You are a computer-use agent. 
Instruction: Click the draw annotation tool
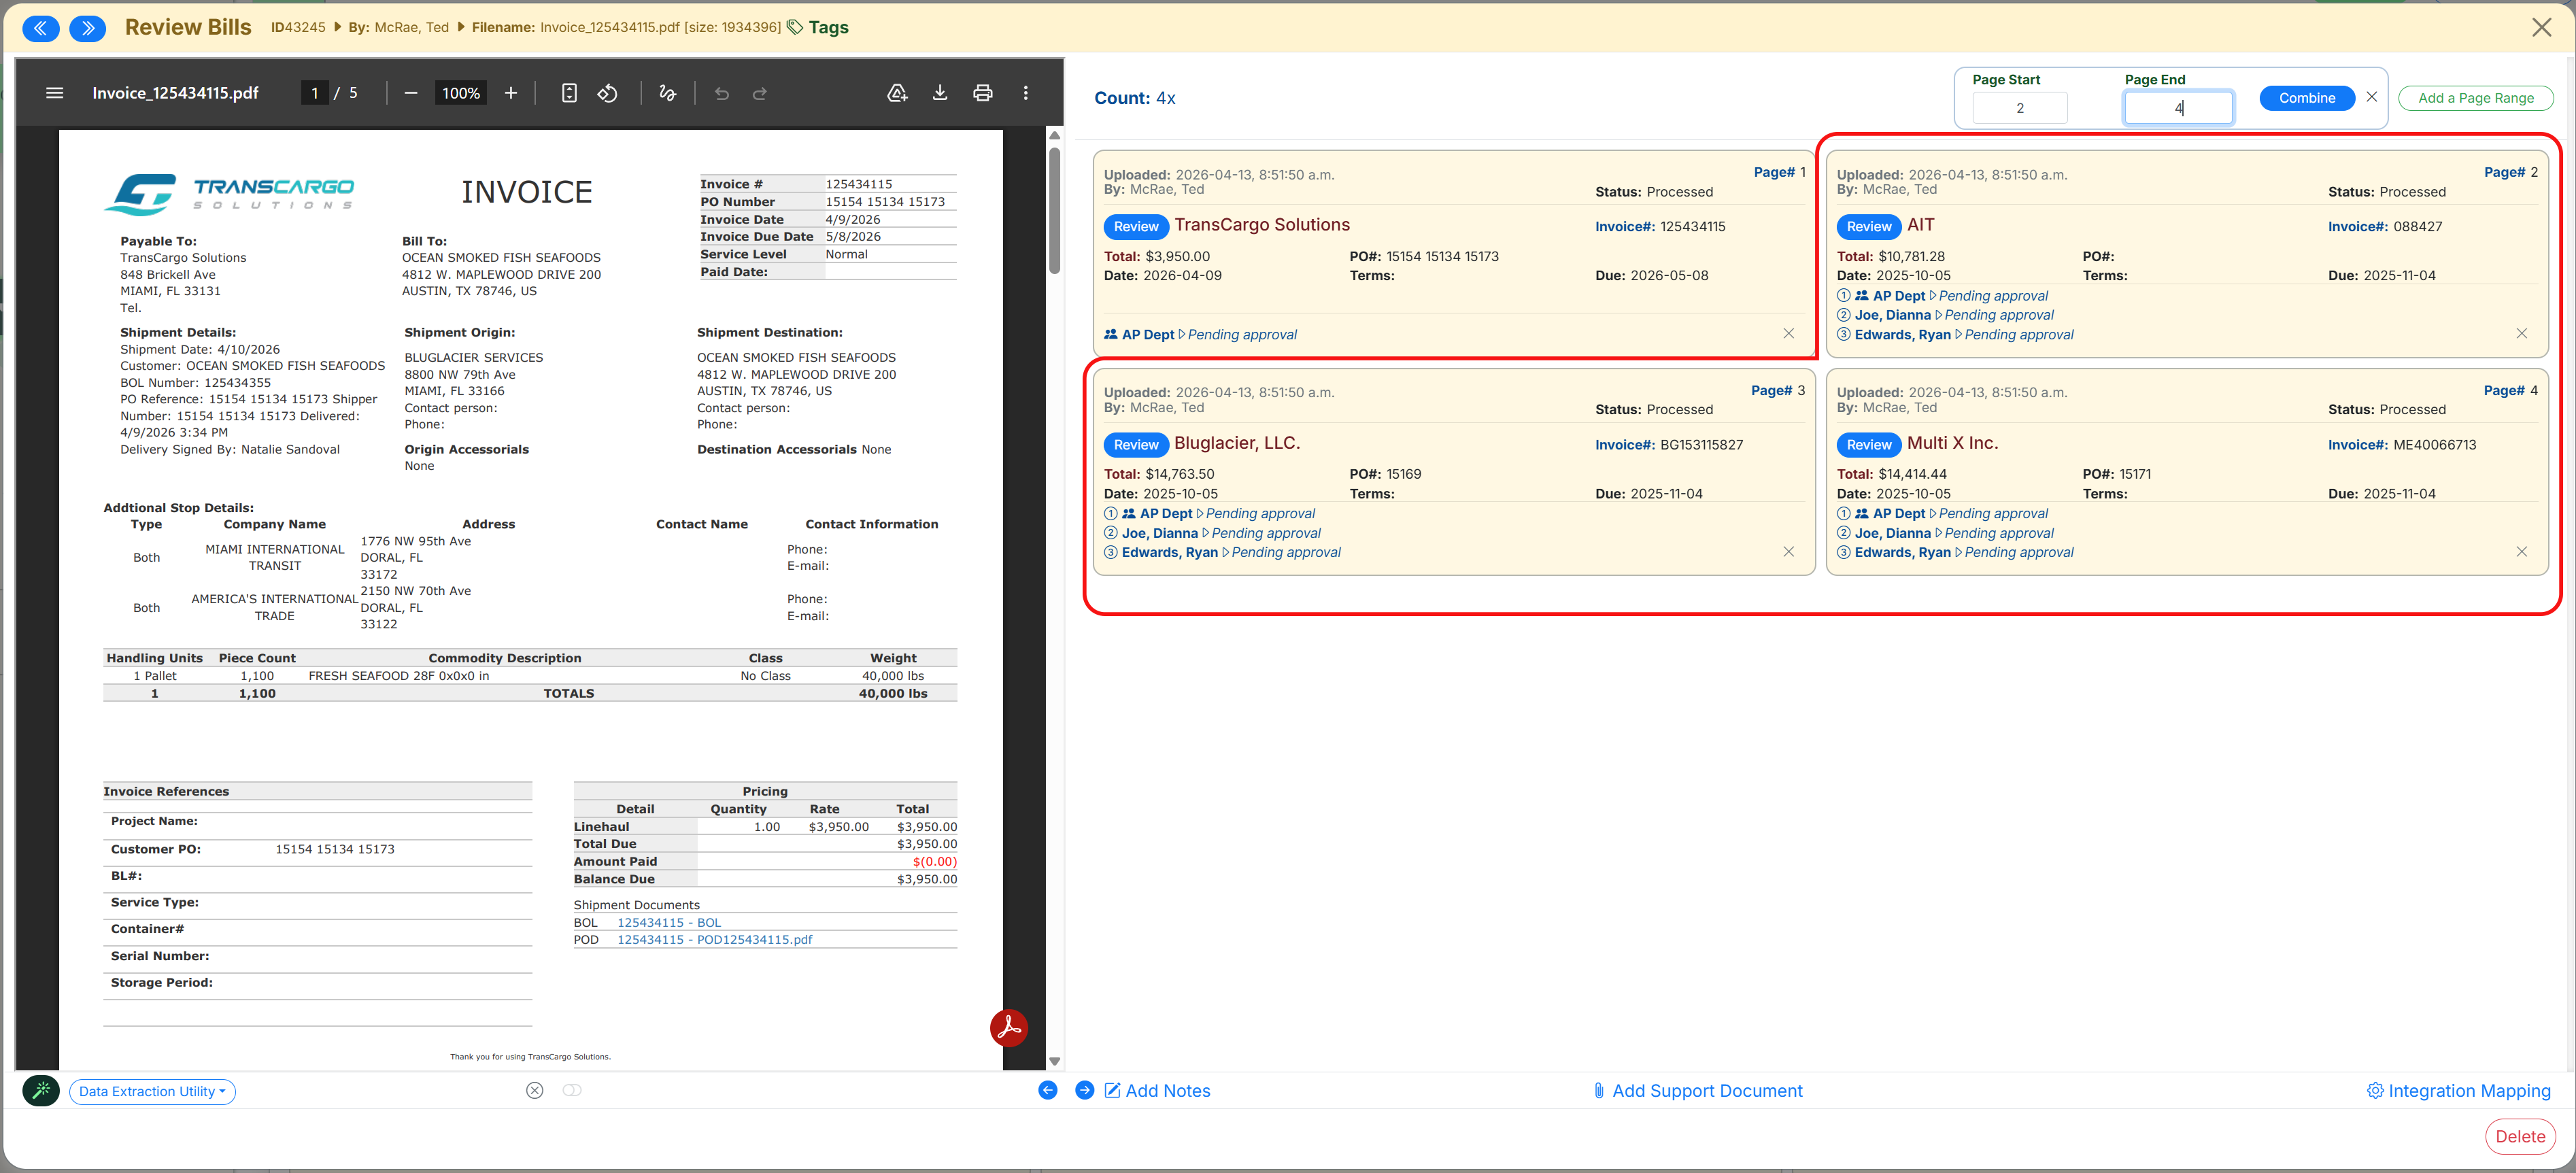668,93
